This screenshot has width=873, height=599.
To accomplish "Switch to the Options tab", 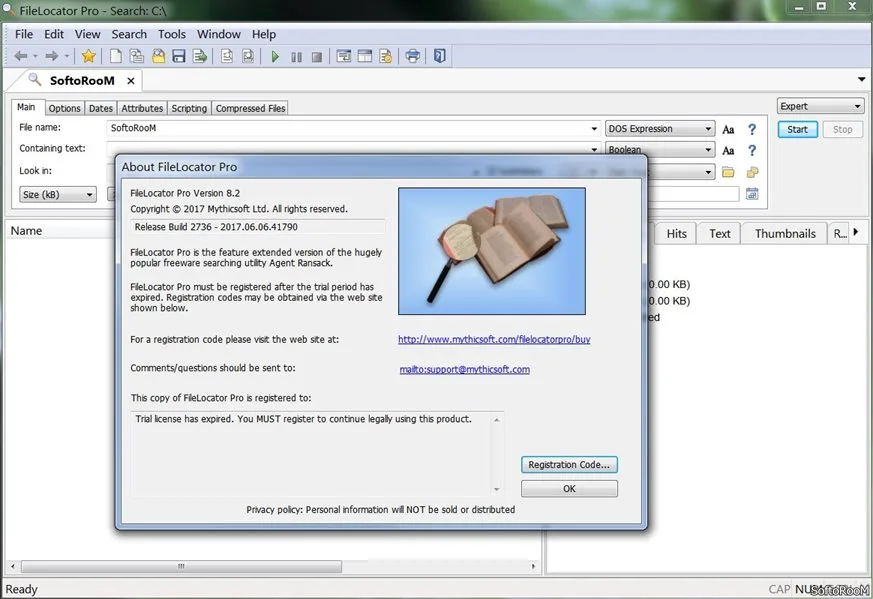I will (x=65, y=109).
